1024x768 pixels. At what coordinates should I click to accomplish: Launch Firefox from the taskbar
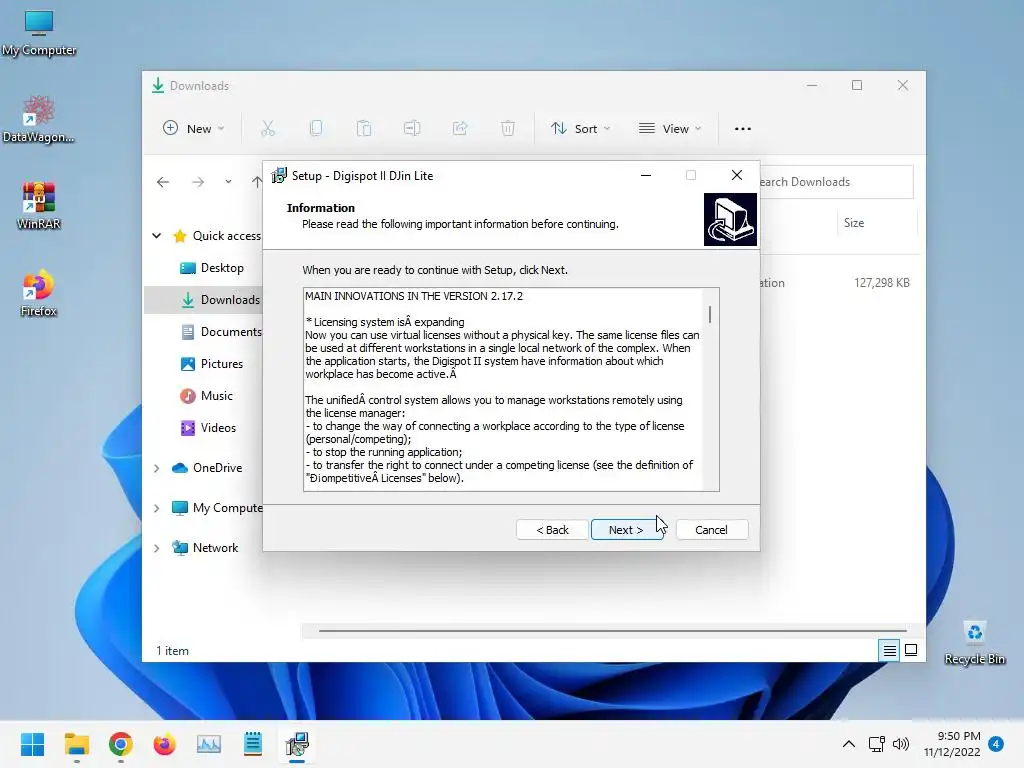click(x=165, y=744)
